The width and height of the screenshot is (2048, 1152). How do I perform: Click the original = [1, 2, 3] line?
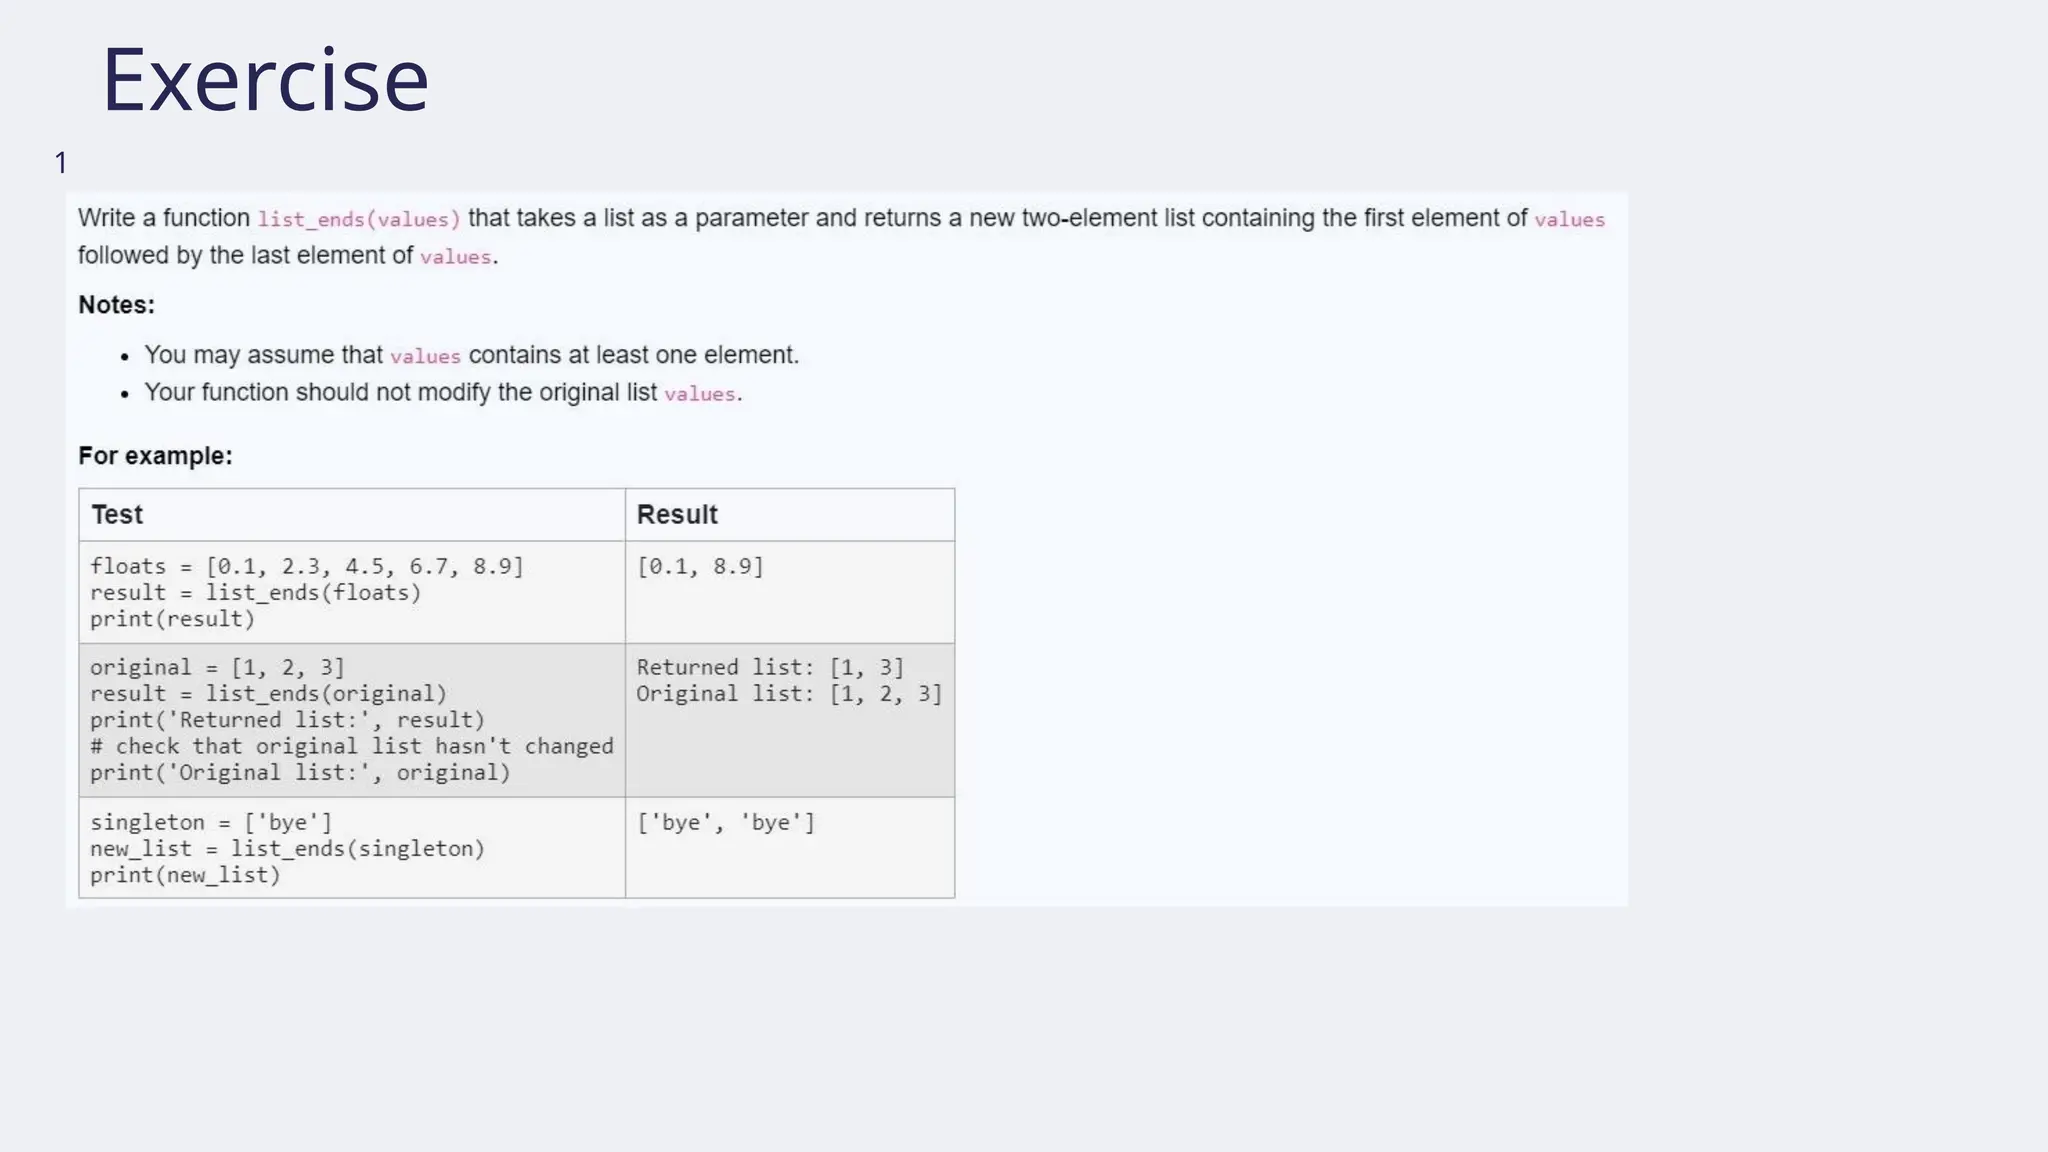217,668
